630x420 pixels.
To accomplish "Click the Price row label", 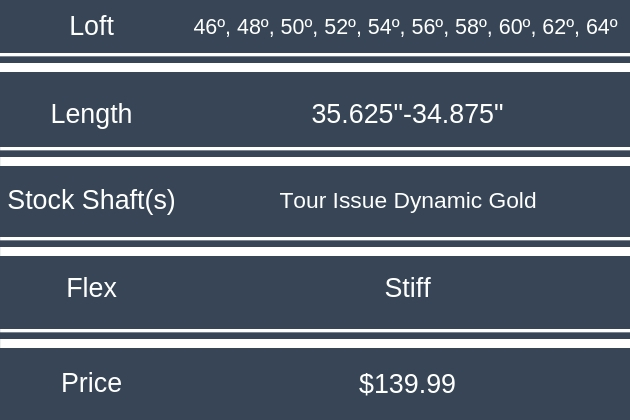I will click(91, 383).
